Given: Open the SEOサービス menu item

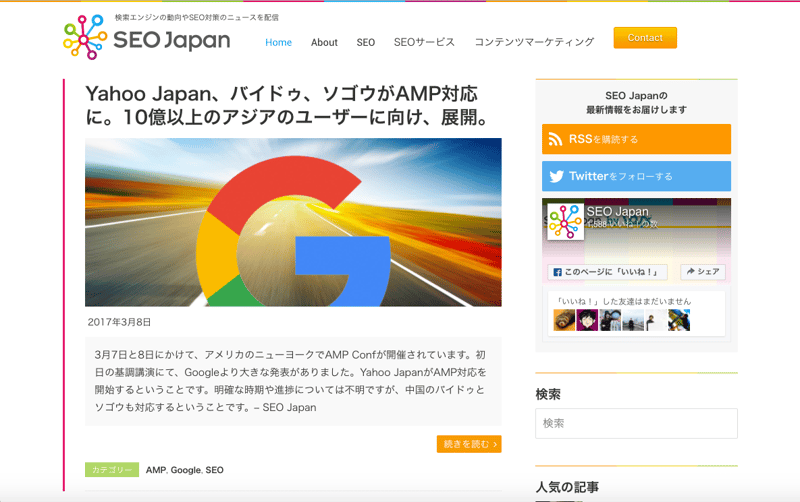Looking at the screenshot, I should click(424, 42).
